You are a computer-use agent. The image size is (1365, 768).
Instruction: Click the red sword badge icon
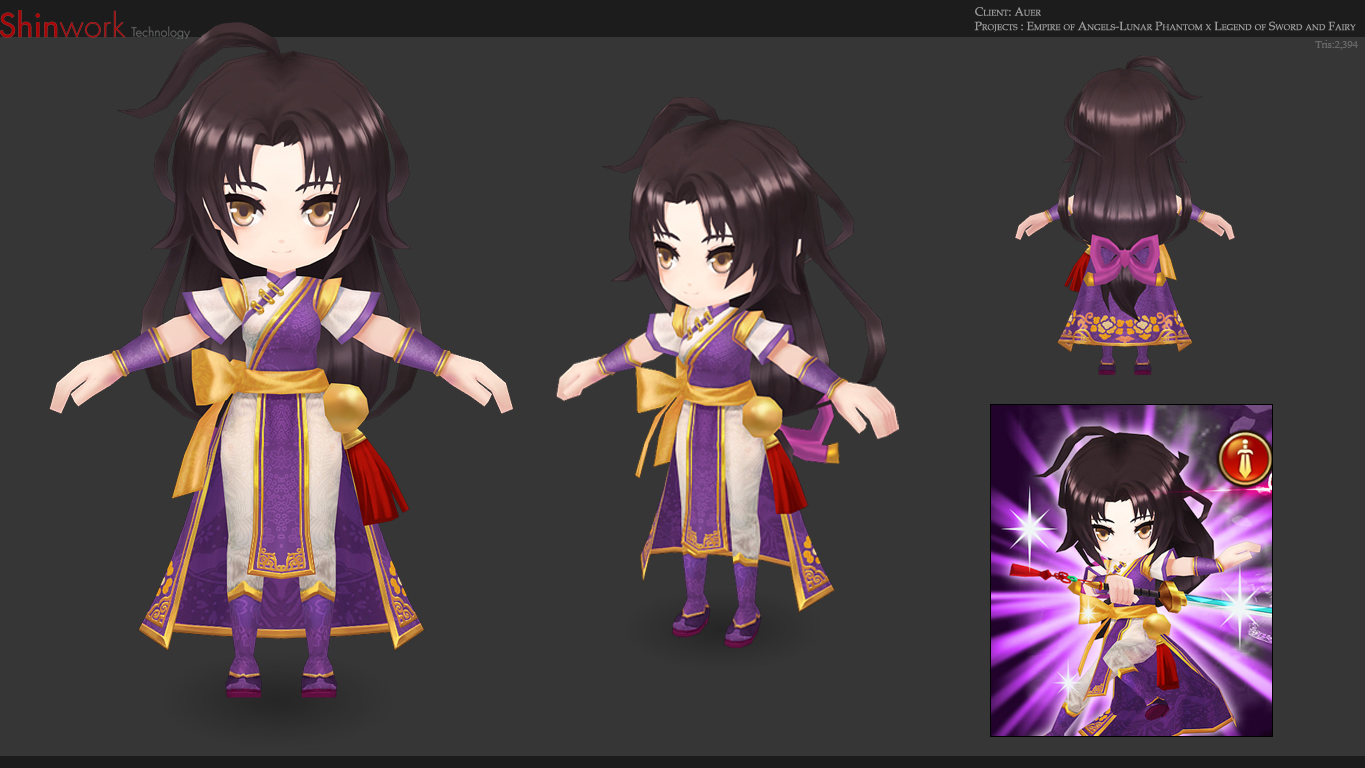[1245, 459]
